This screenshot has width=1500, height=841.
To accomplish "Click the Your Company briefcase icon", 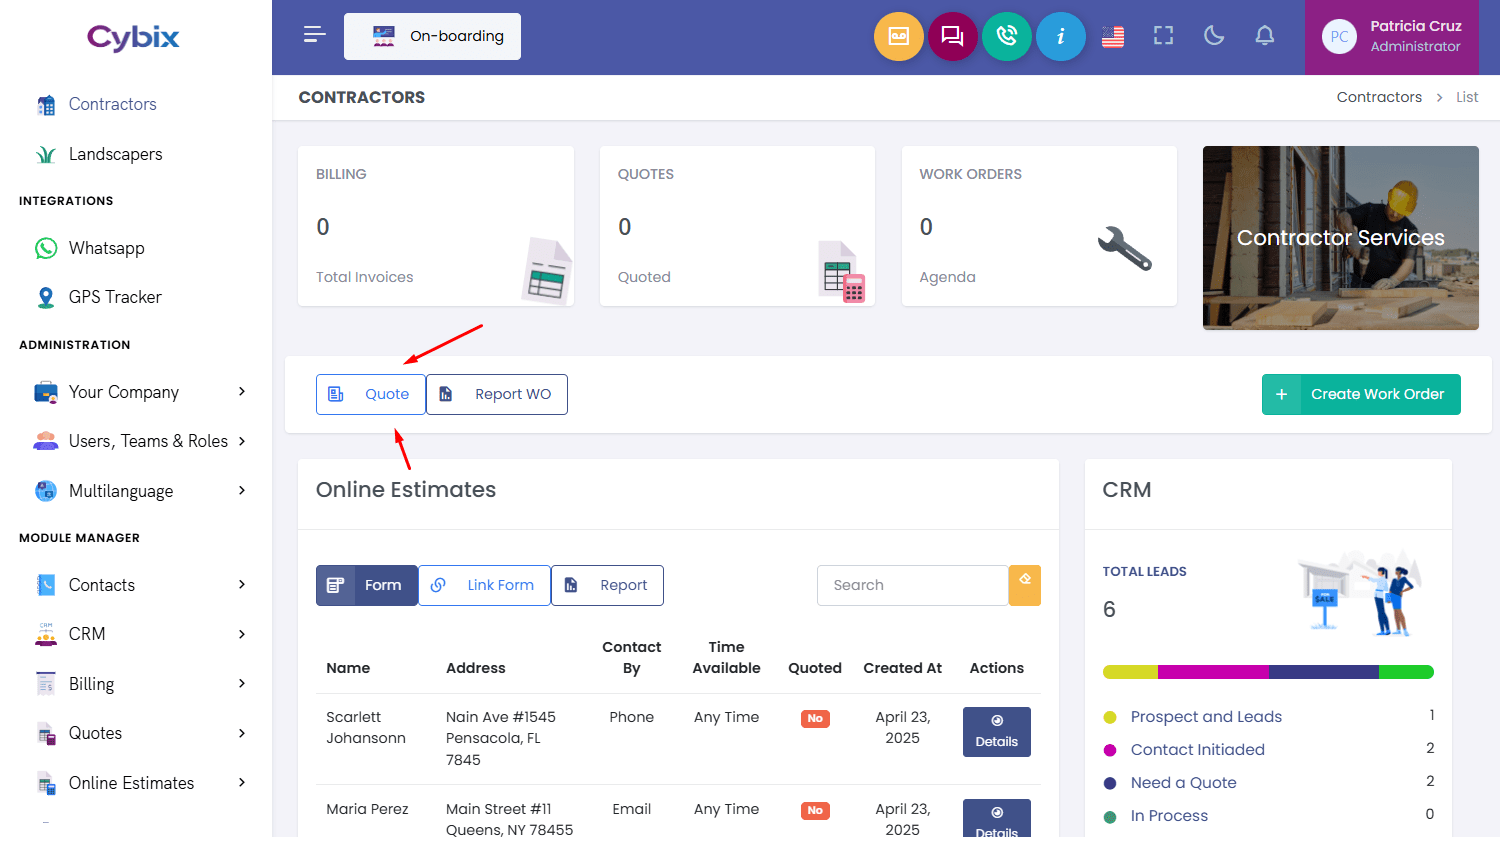I will point(46,392).
